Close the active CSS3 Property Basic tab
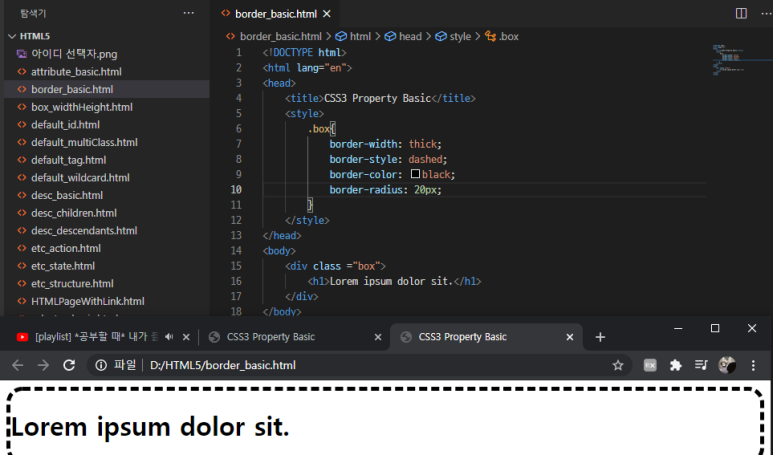The height and width of the screenshot is (455, 773). point(569,337)
